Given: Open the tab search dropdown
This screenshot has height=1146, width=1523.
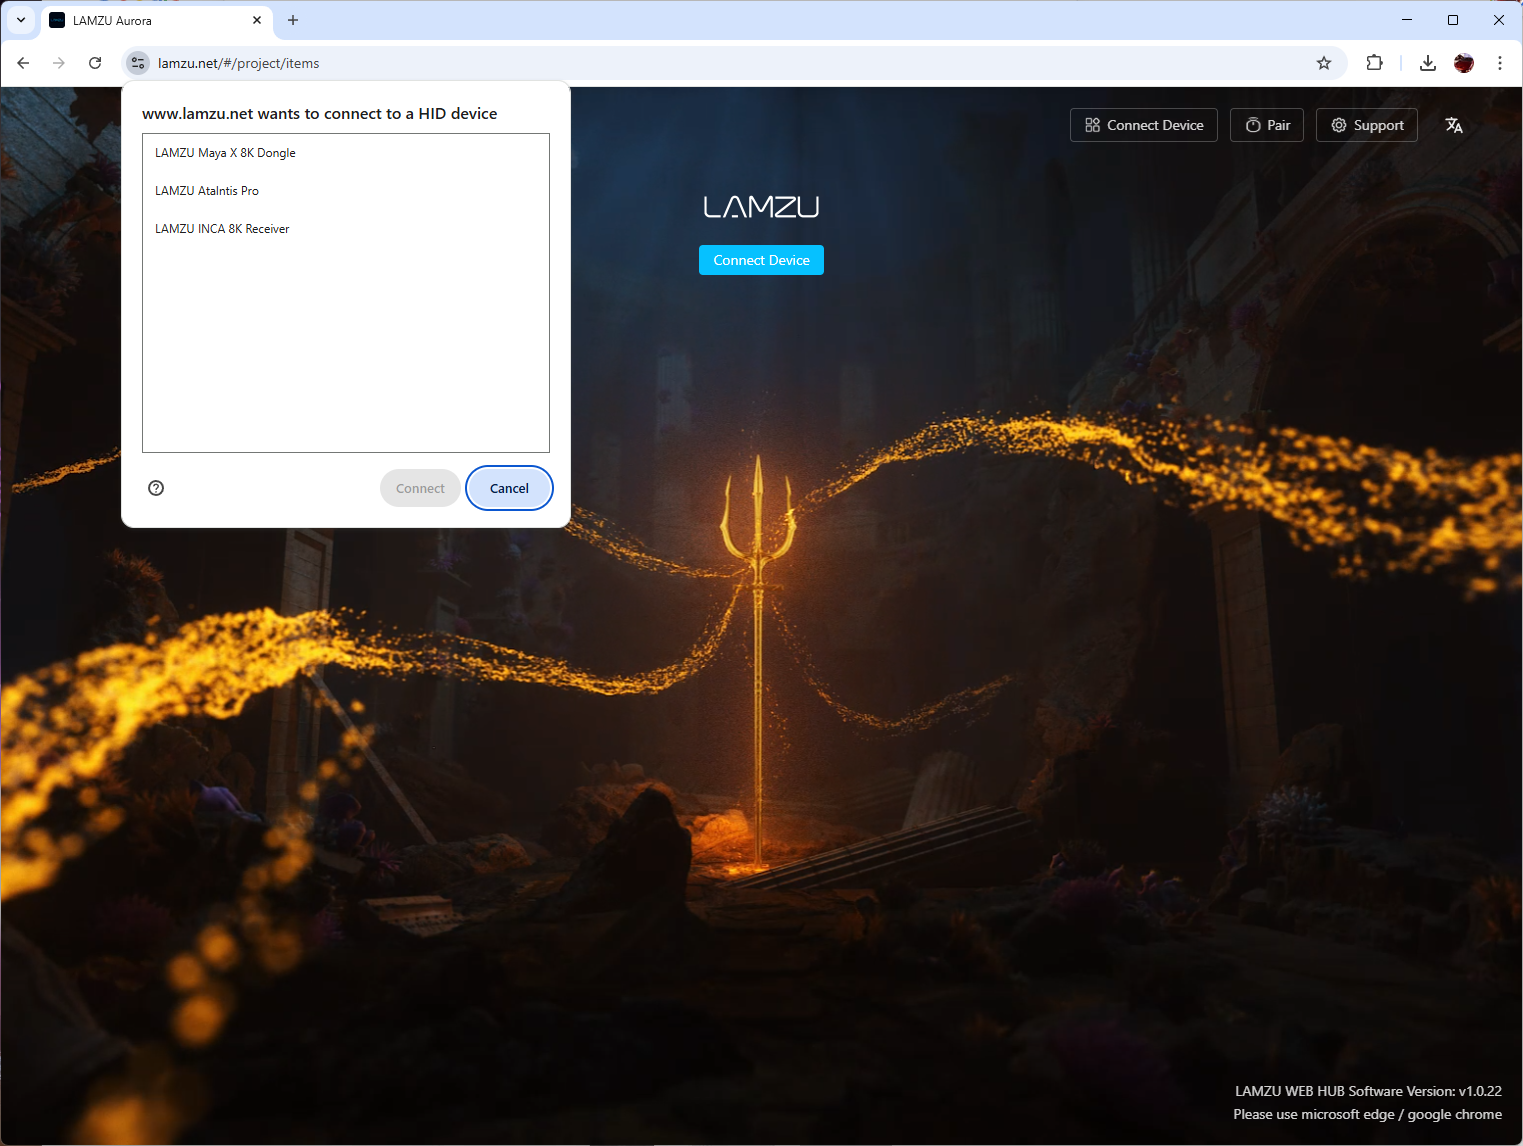Looking at the screenshot, I should [21, 20].
